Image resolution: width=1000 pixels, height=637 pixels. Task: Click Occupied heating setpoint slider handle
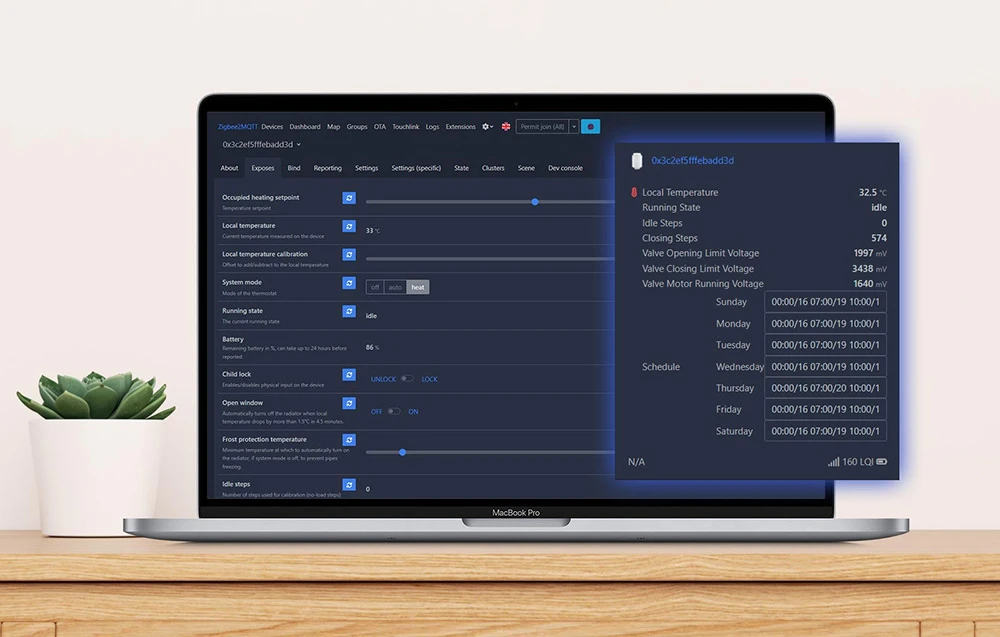point(535,202)
